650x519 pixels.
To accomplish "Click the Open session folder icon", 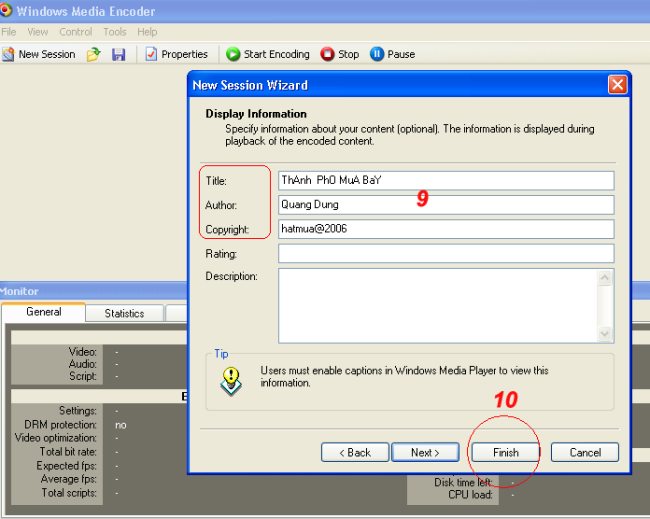I will (94, 54).
